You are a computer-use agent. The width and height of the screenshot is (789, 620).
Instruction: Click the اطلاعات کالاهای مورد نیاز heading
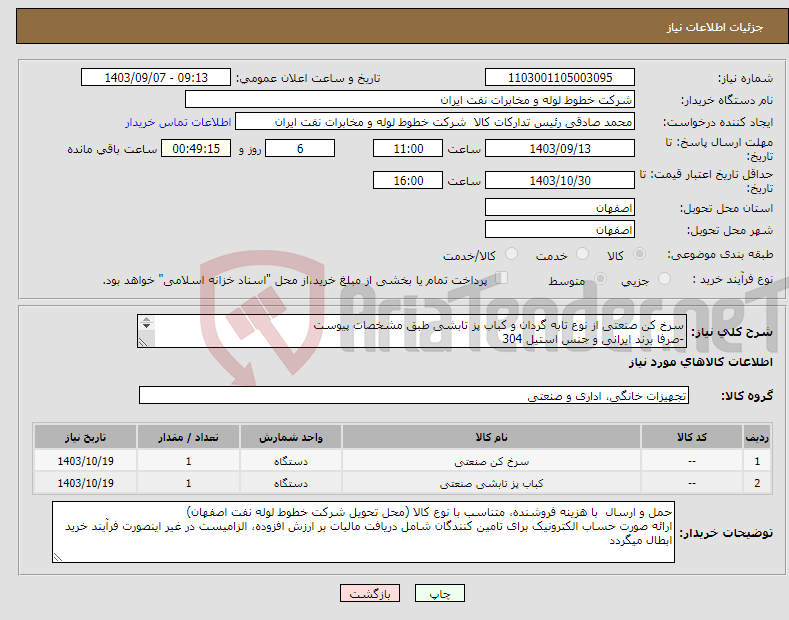coord(700,362)
